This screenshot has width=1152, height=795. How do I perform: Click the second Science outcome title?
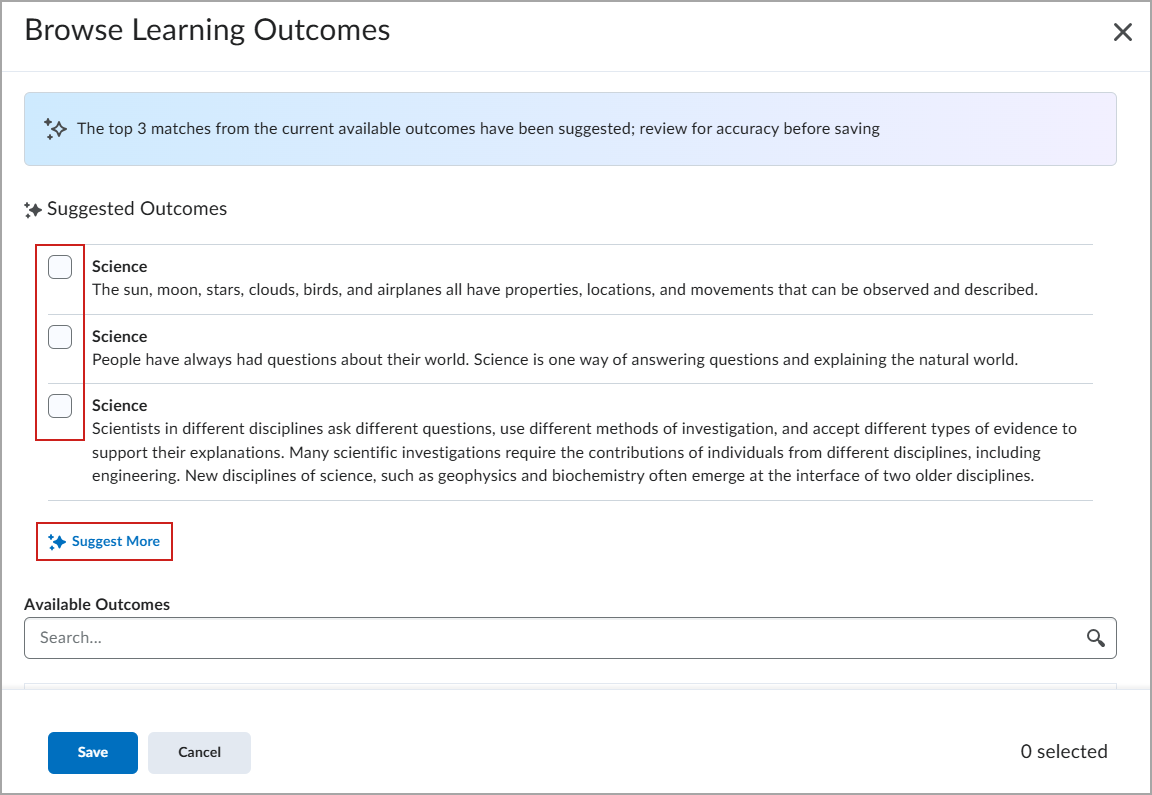pos(119,336)
